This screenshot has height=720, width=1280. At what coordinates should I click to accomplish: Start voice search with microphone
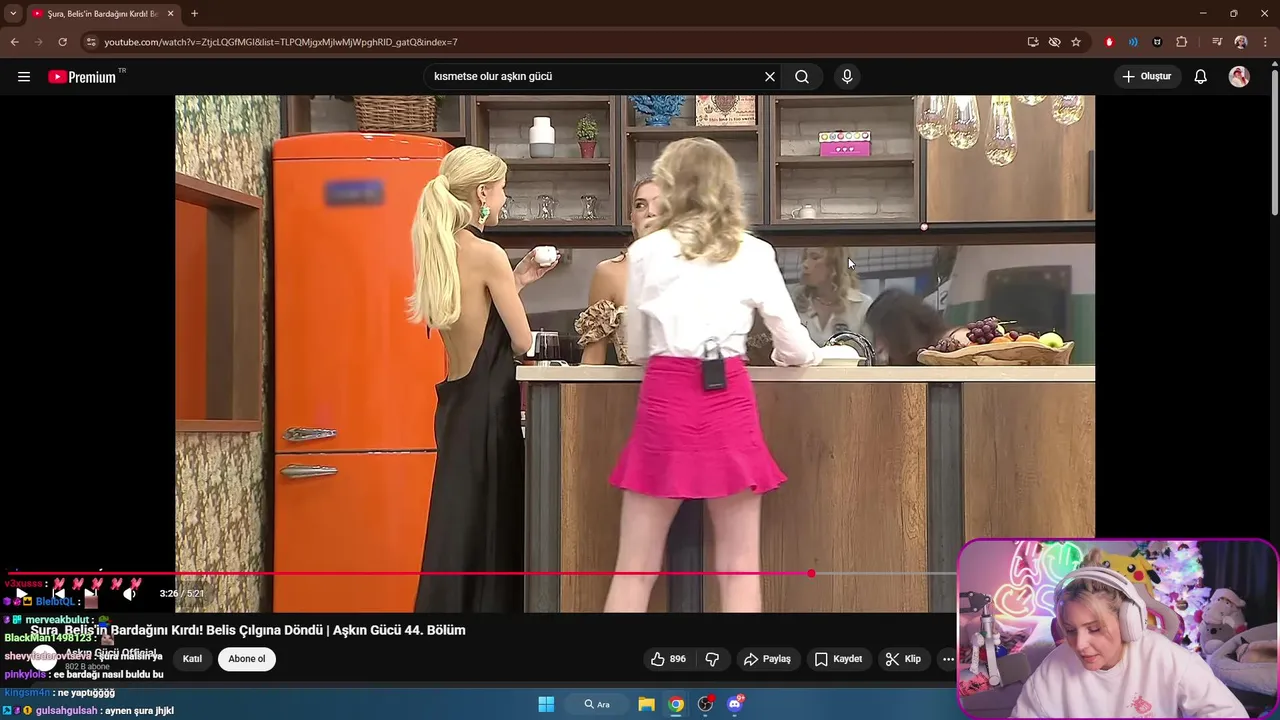pos(847,76)
